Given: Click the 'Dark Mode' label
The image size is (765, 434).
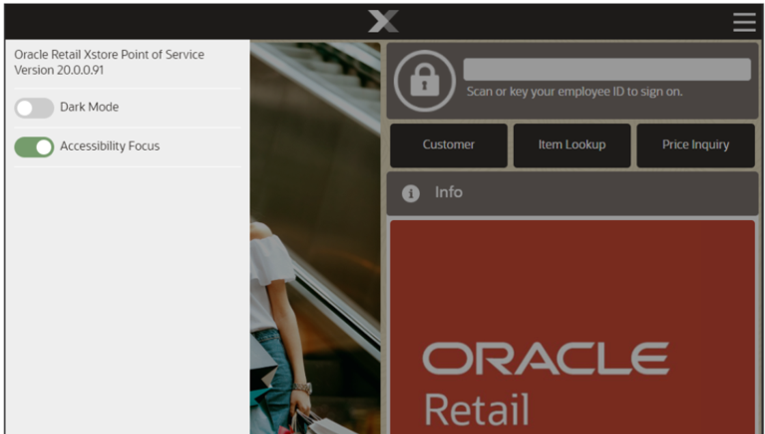Looking at the screenshot, I should click(89, 107).
